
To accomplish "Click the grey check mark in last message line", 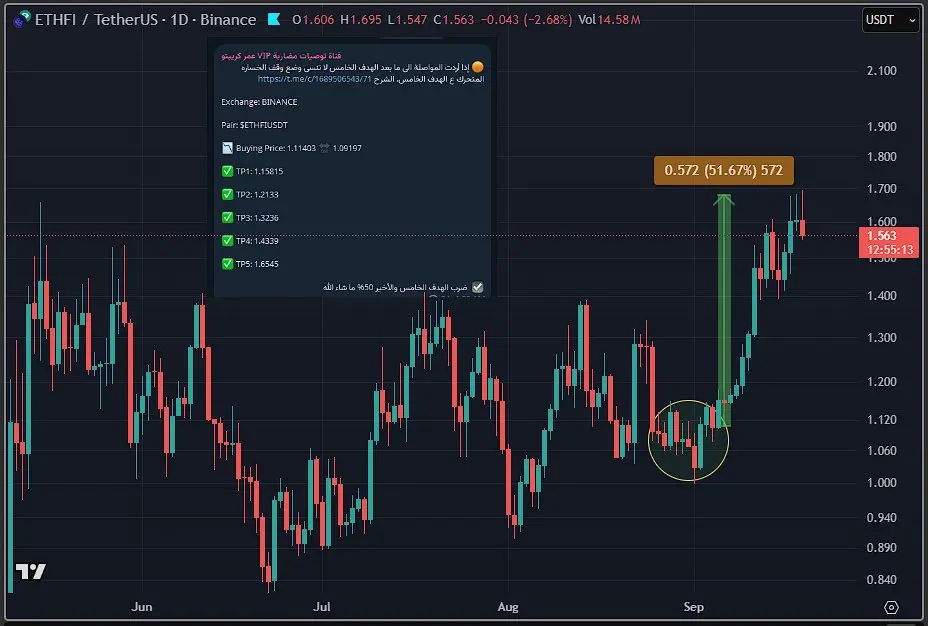I will click(478, 287).
